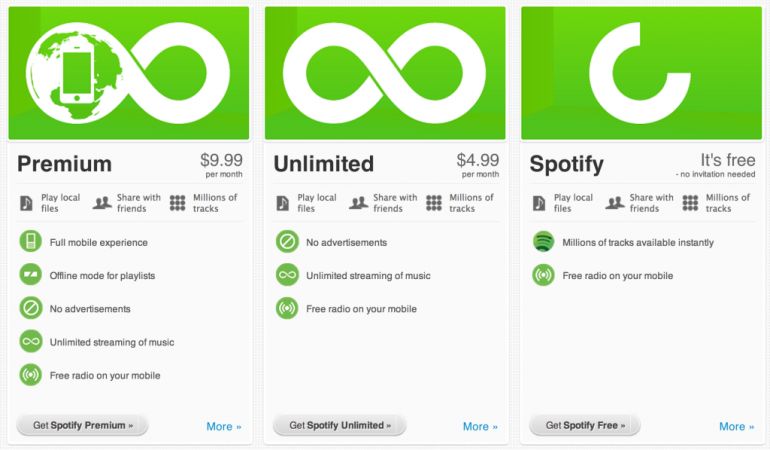
Task: Open More link under Premium plan
Action: pyautogui.click(x=224, y=426)
